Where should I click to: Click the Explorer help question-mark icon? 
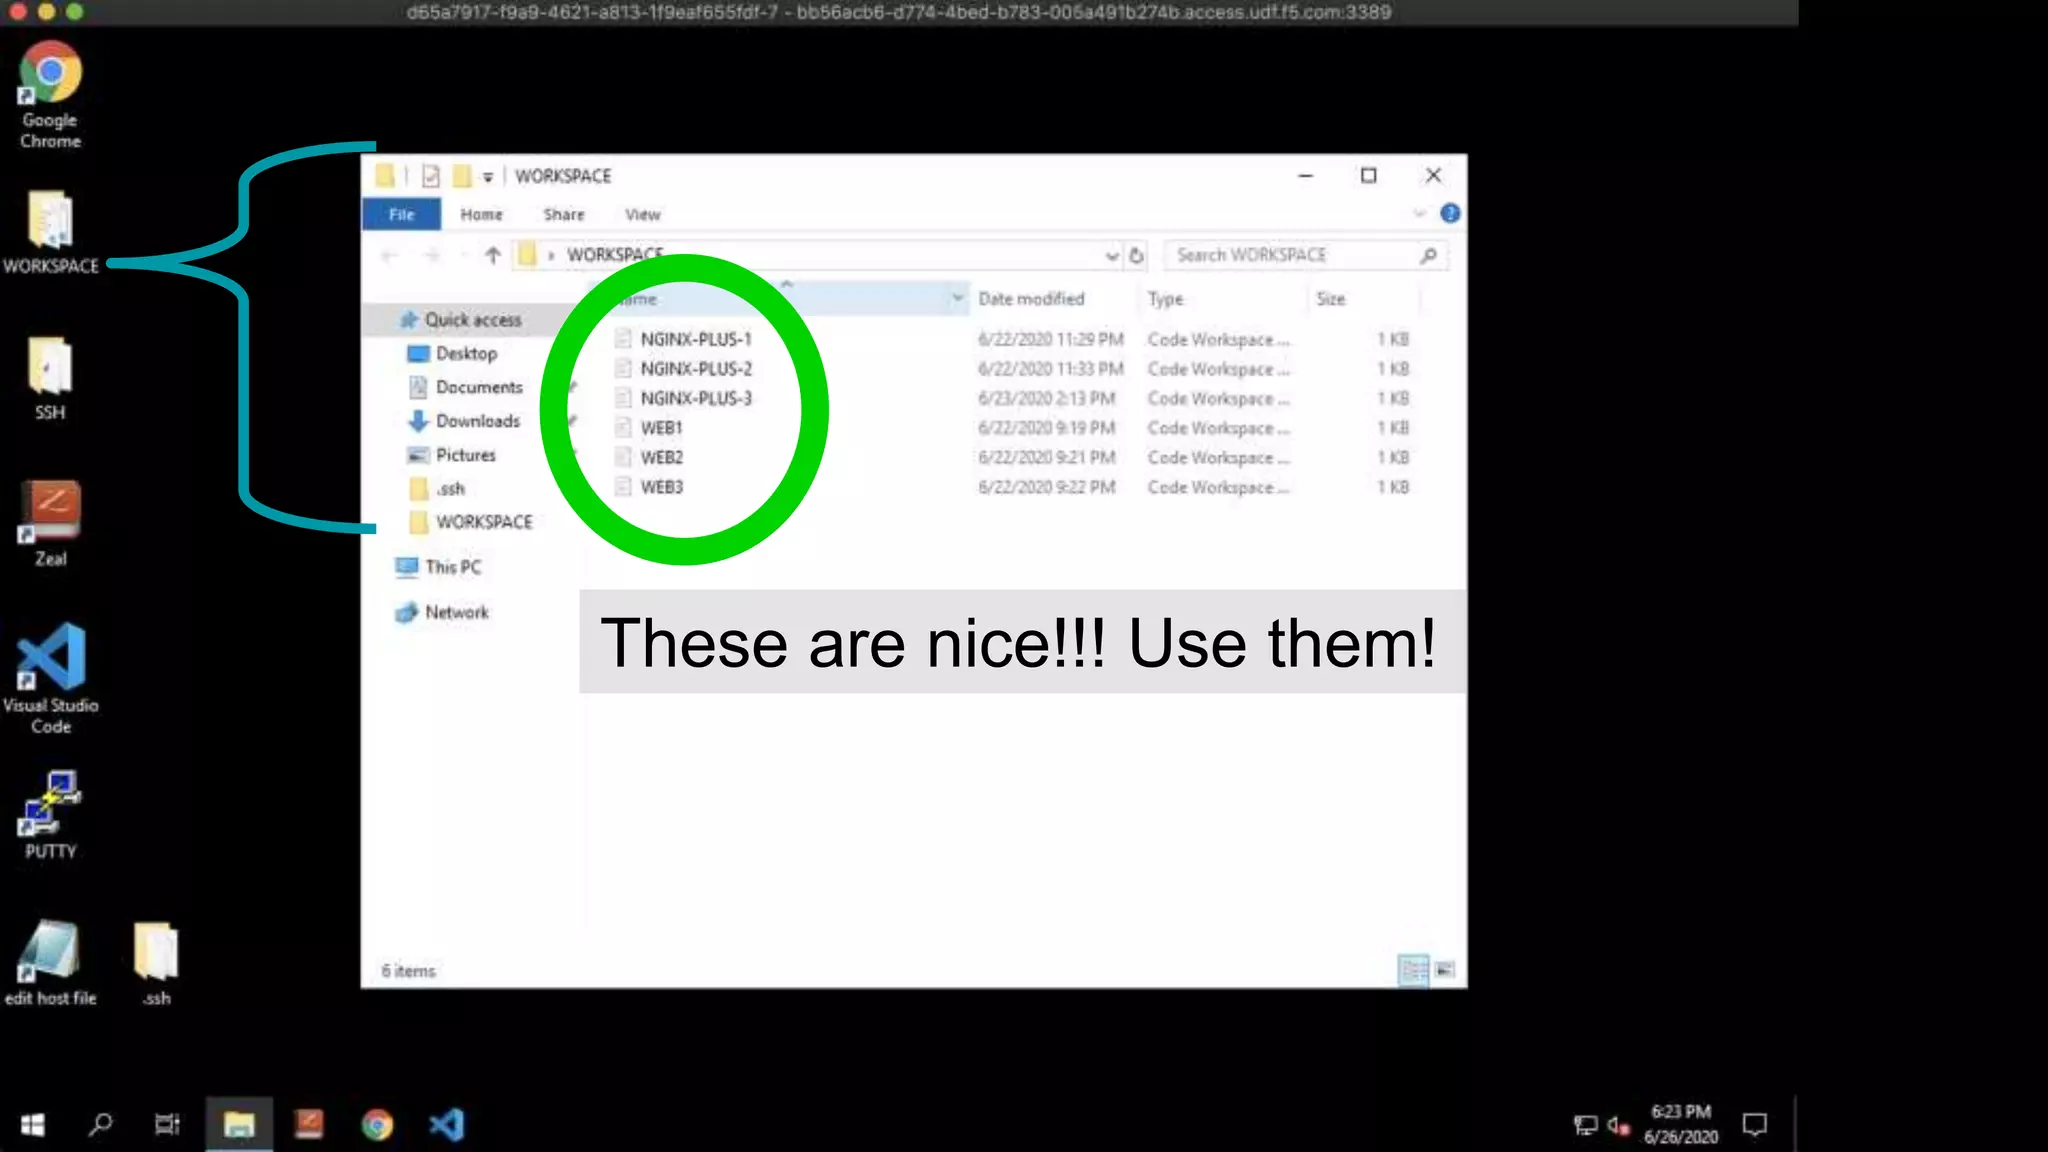click(x=1449, y=214)
